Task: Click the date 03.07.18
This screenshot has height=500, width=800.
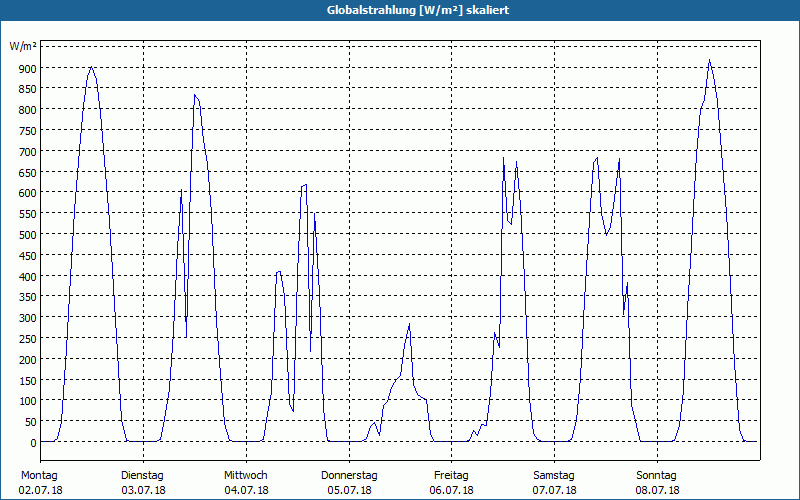Action: coord(143,490)
